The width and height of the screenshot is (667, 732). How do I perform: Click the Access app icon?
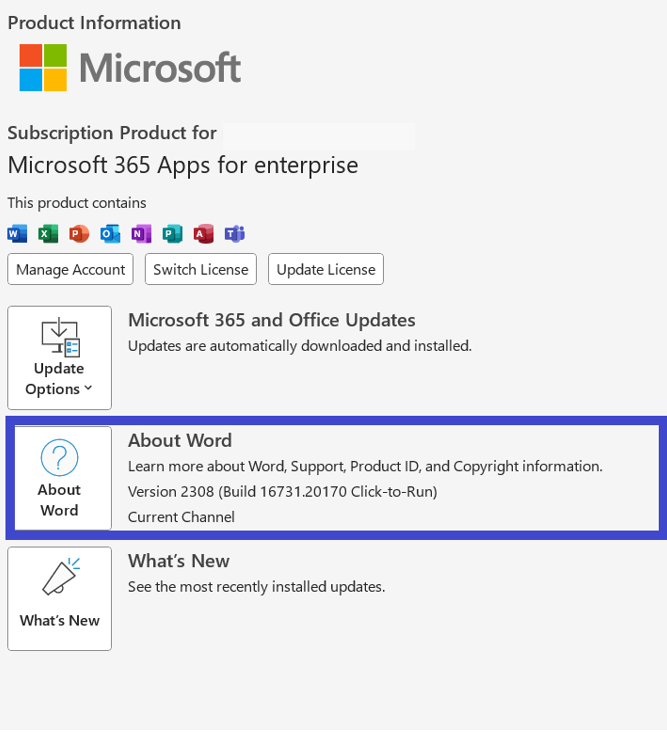point(204,233)
